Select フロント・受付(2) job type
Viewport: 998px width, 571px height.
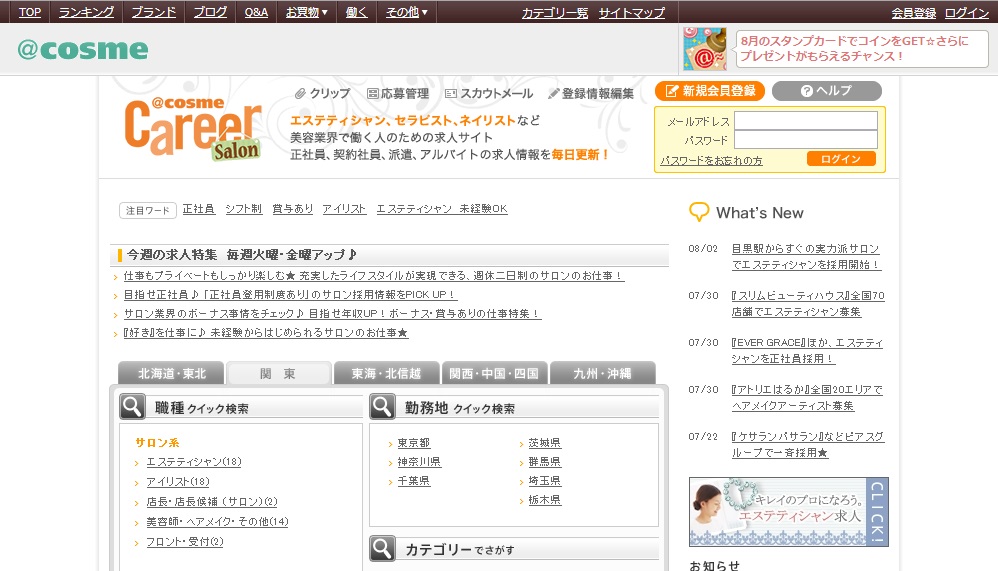(185, 542)
